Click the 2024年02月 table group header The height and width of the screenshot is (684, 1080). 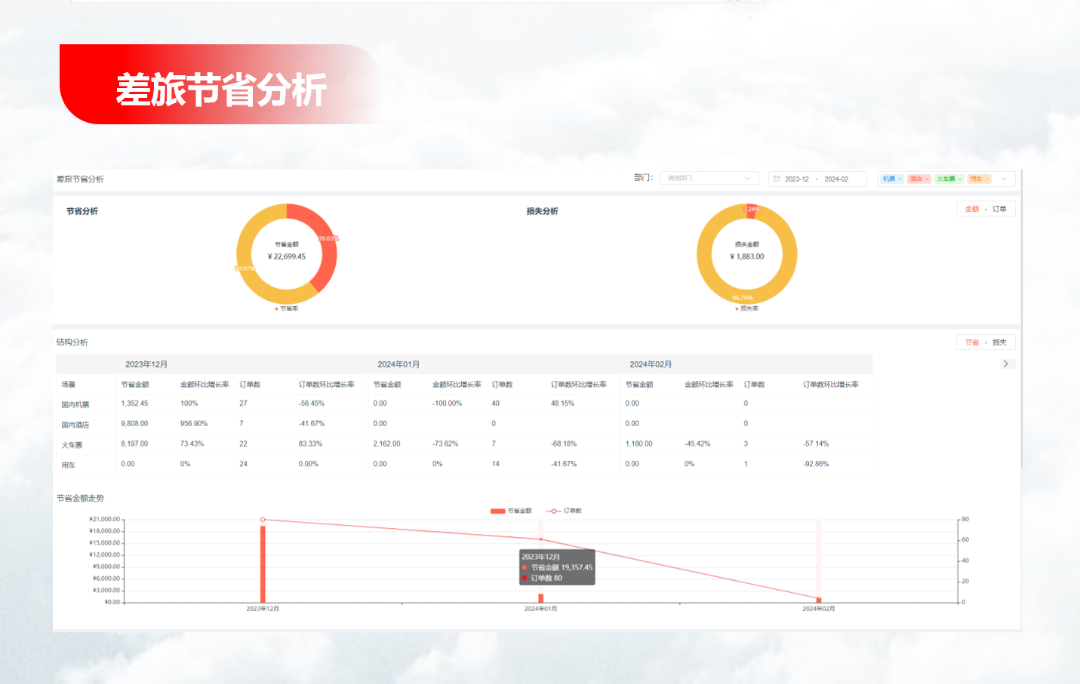point(650,364)
